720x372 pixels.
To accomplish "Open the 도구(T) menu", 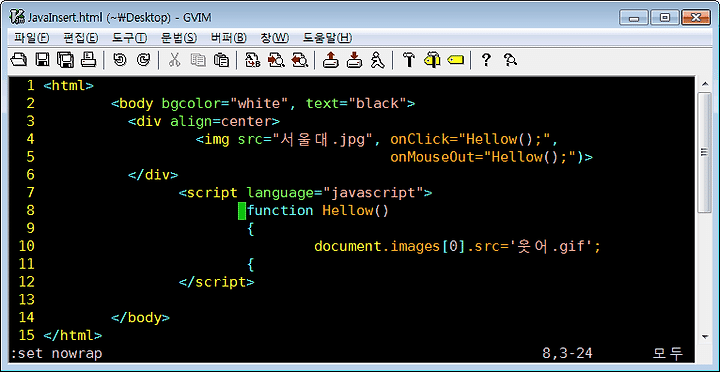I will click(129, 38).
